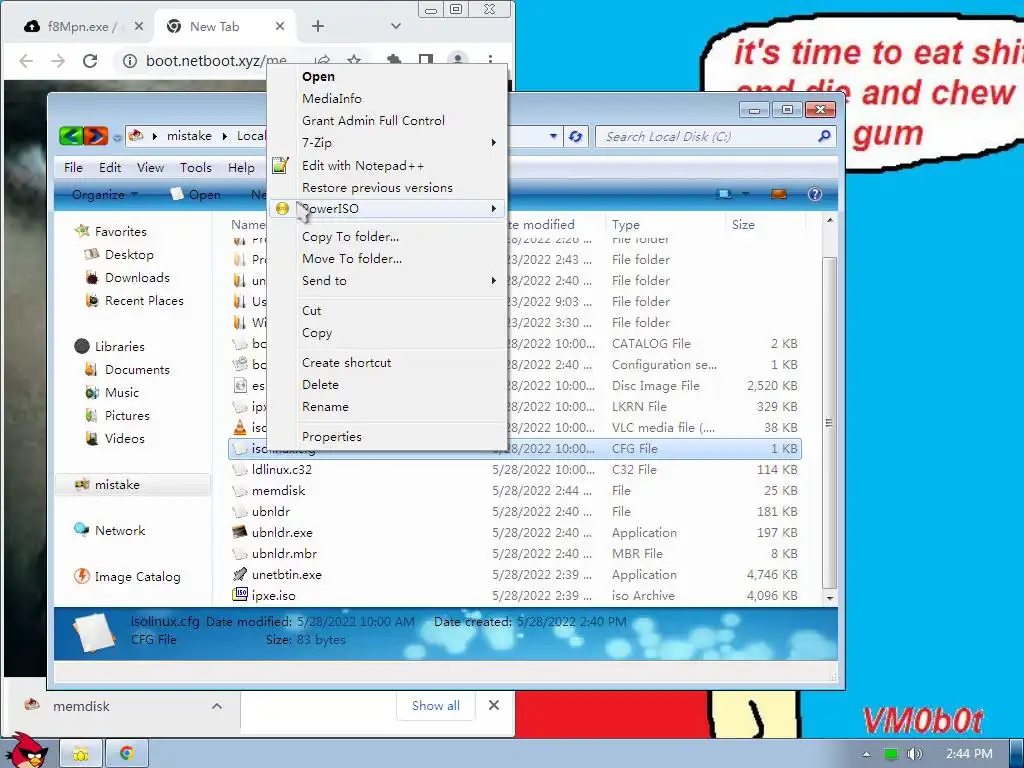Open the file explorer taskbar icon
The width and height of the screenshot is (1024, 768).
point(81,754)
